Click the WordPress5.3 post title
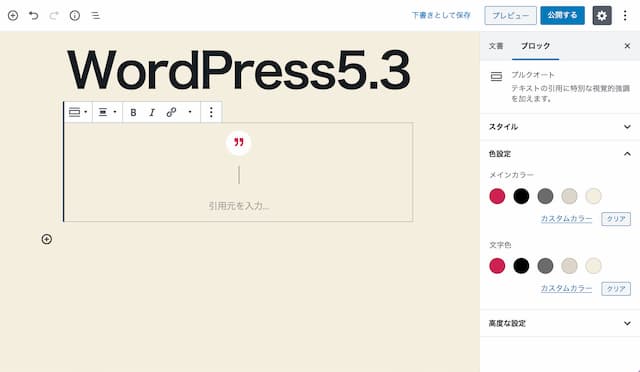Image resolution: width=640 pixels, height=372 pixels. click(x=238, y=70)
